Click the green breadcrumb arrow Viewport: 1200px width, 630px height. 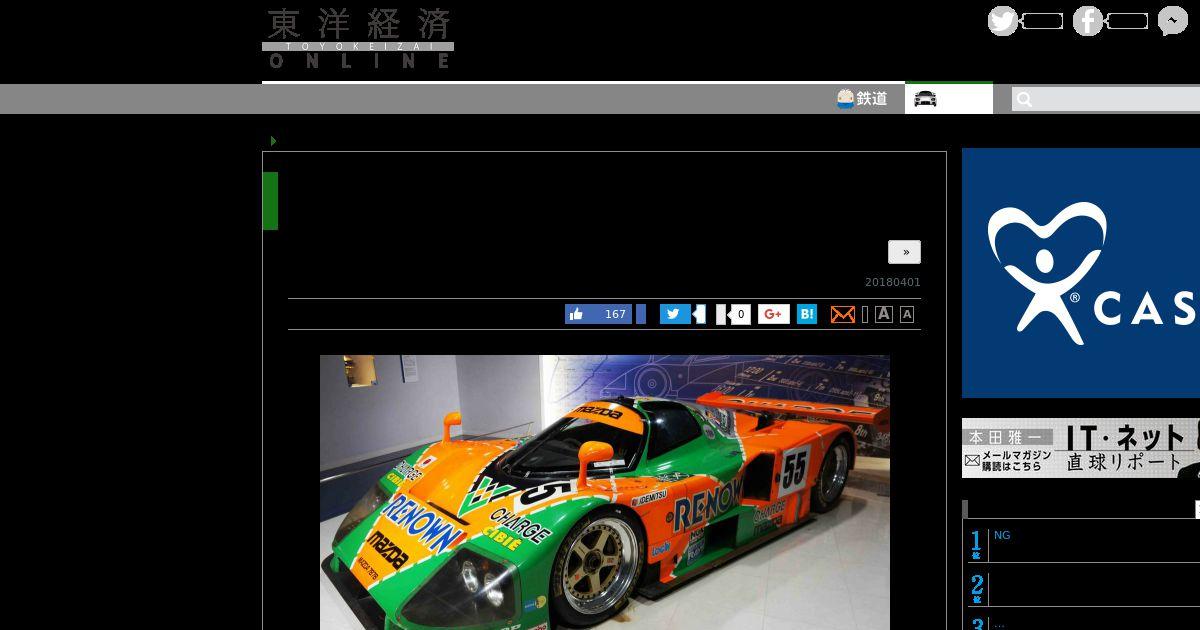(274, 141)
